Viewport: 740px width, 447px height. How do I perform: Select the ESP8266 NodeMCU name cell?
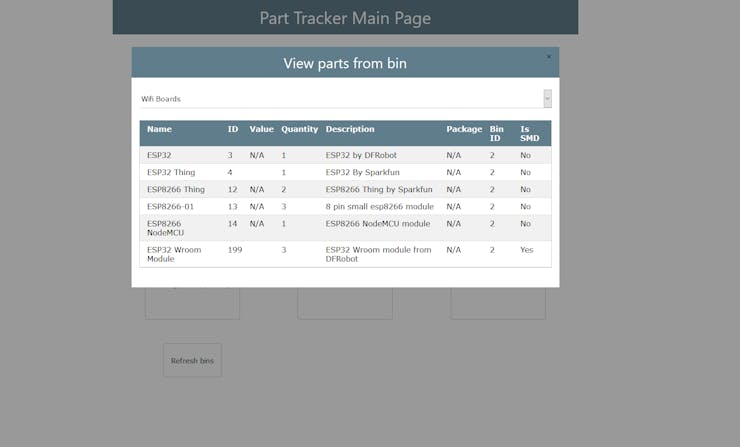coord(166,228)
